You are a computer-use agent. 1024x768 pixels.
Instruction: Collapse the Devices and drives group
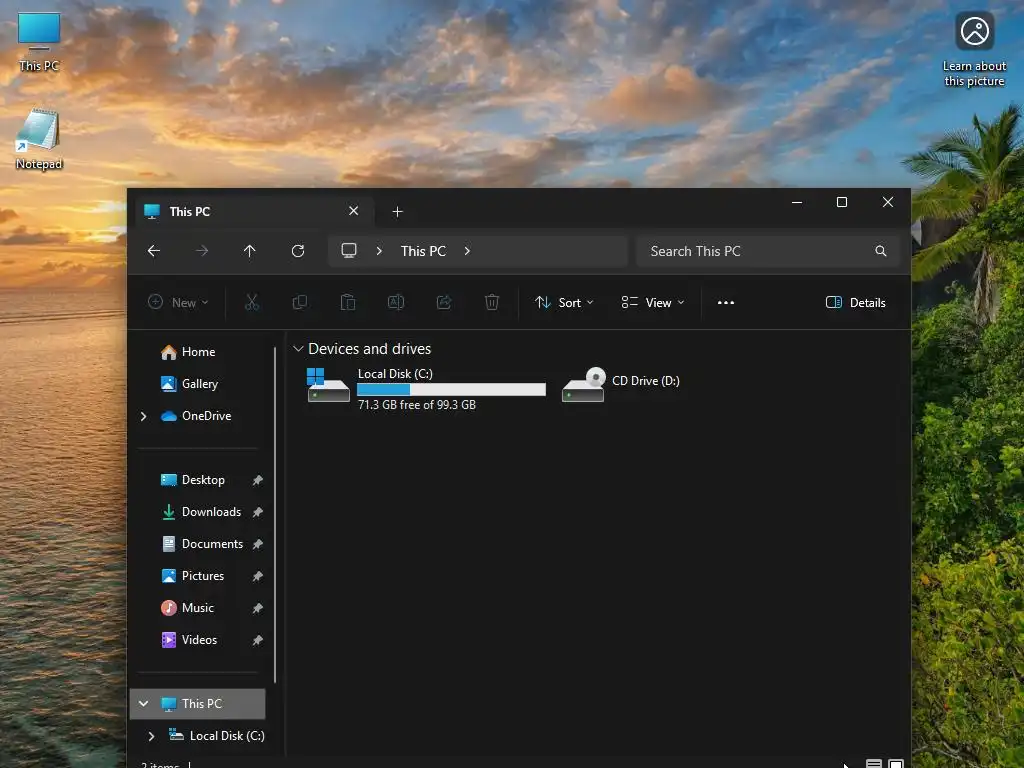pos(298,349)
